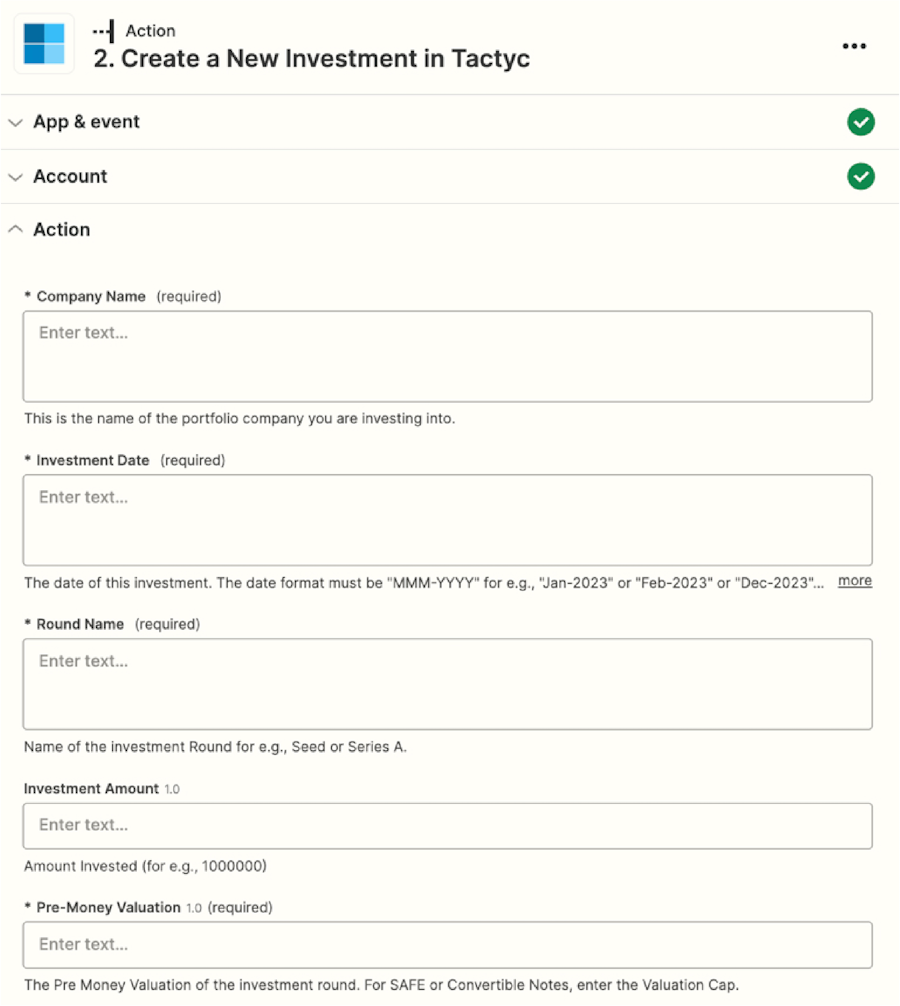This screenshot has height=1006, width=900.
Task: Click the green checkmark beside Account
Action: click(860, 176)
